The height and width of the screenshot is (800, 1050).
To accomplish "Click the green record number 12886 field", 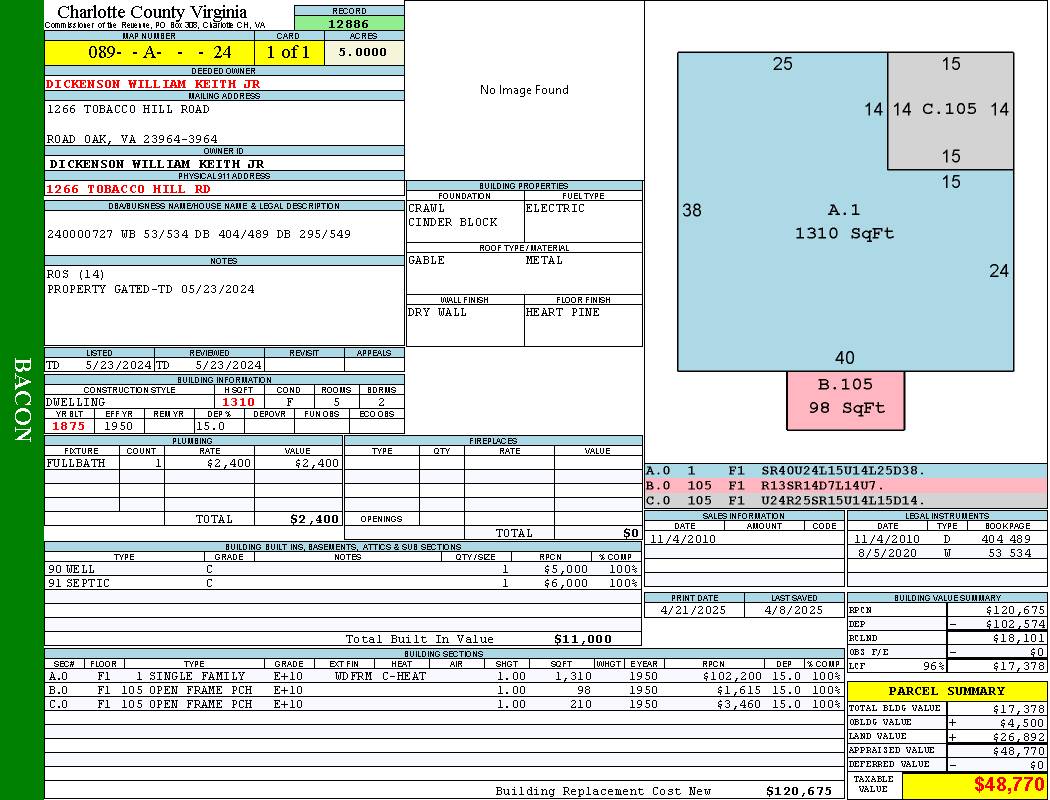I will 349,23.
